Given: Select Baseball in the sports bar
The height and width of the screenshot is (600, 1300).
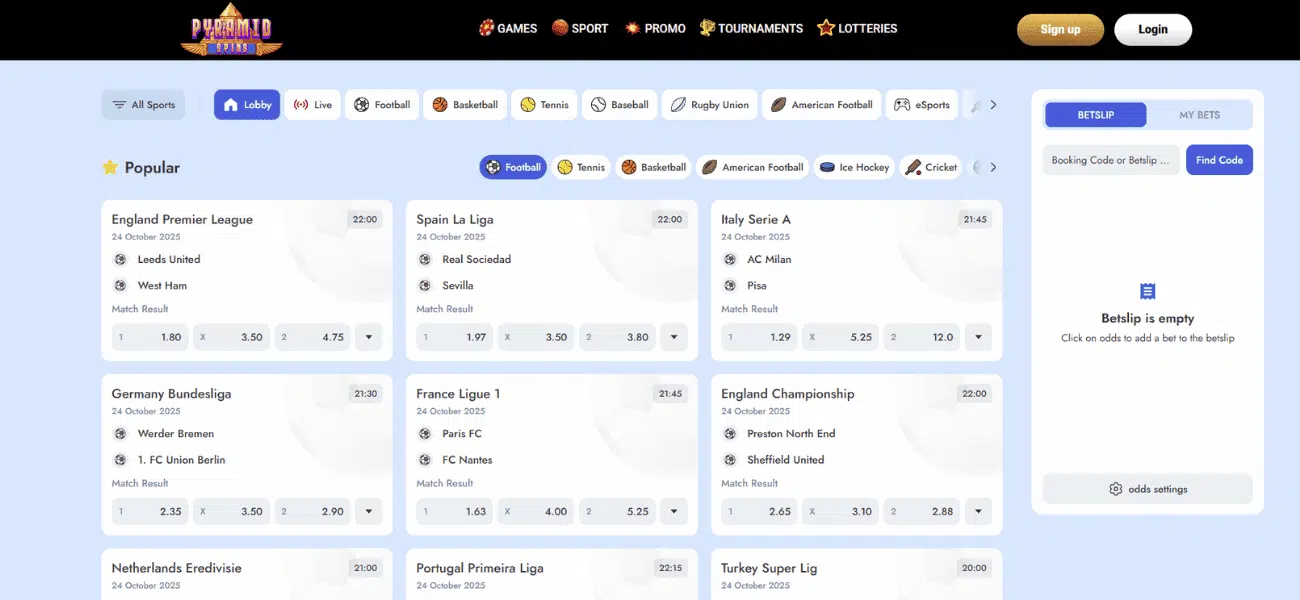Looking at the screenshot, I should [x=619, y=105].
